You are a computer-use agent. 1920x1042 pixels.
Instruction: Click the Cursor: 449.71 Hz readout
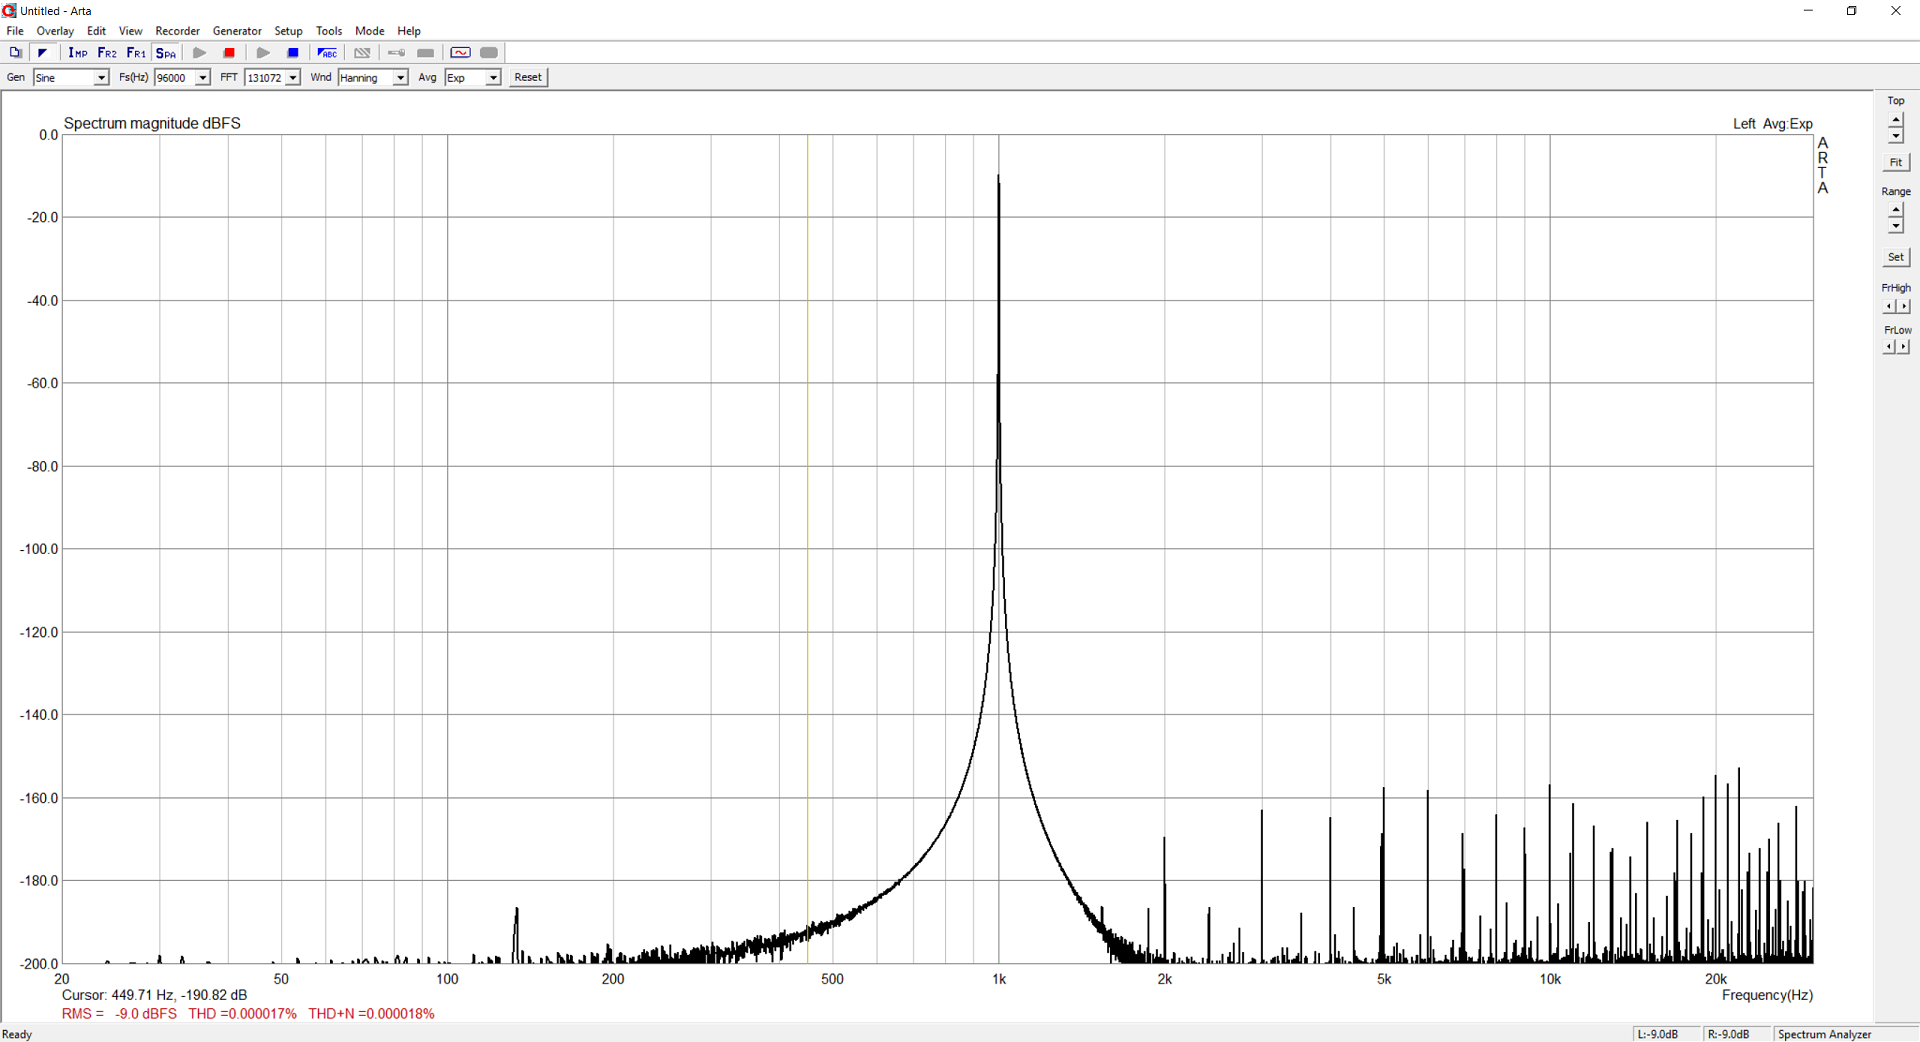point(154,995)
